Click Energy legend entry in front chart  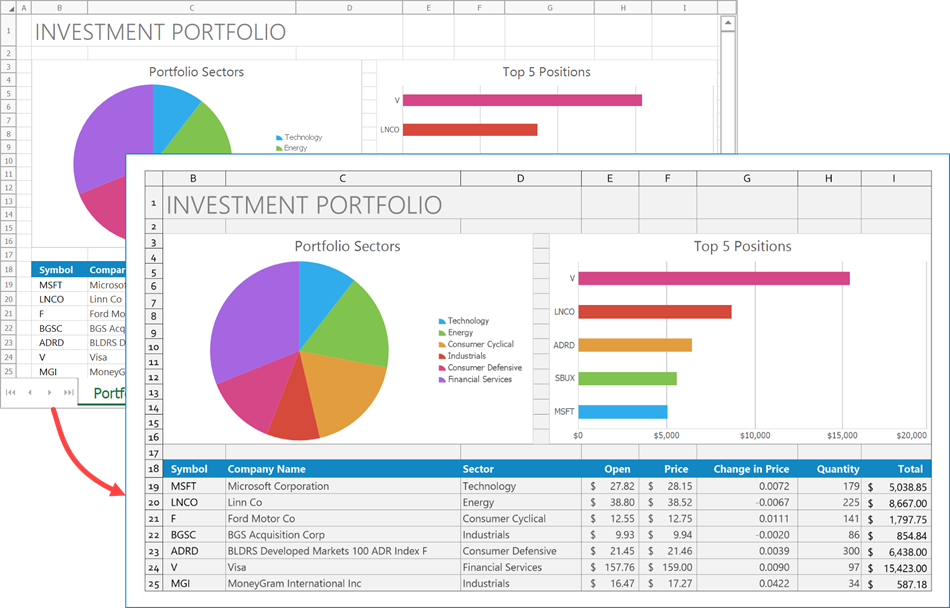[456, 332]
